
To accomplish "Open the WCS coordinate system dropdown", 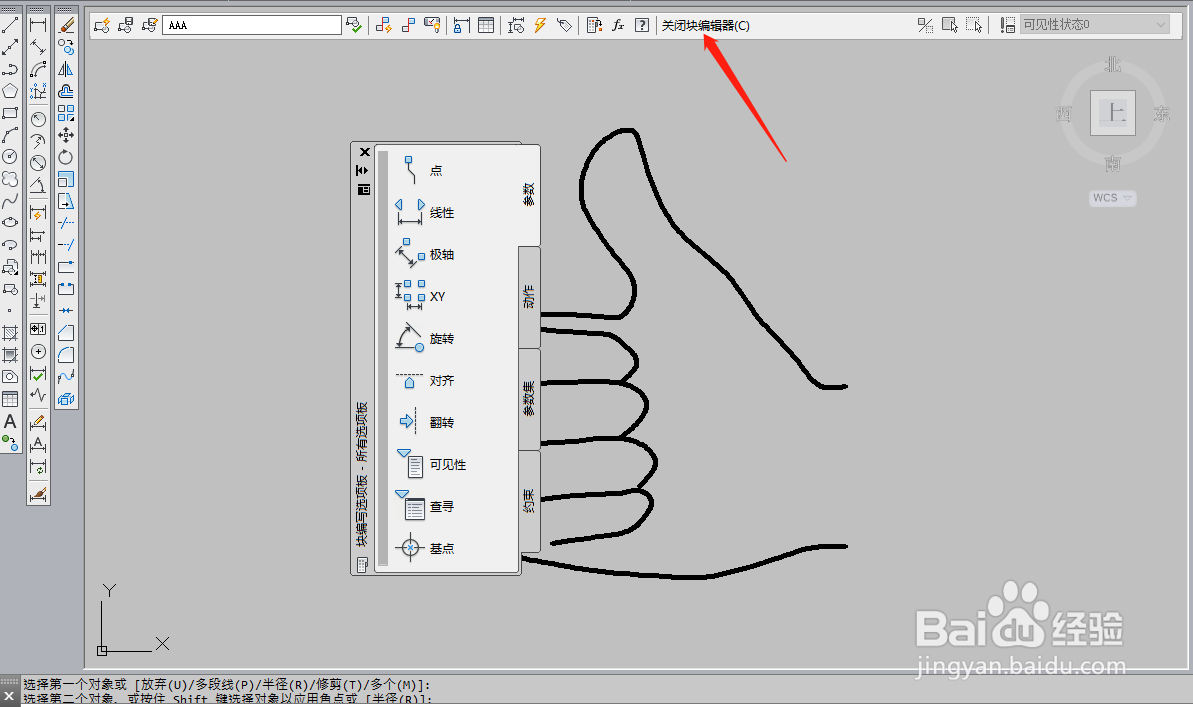I will [1112, 198].
